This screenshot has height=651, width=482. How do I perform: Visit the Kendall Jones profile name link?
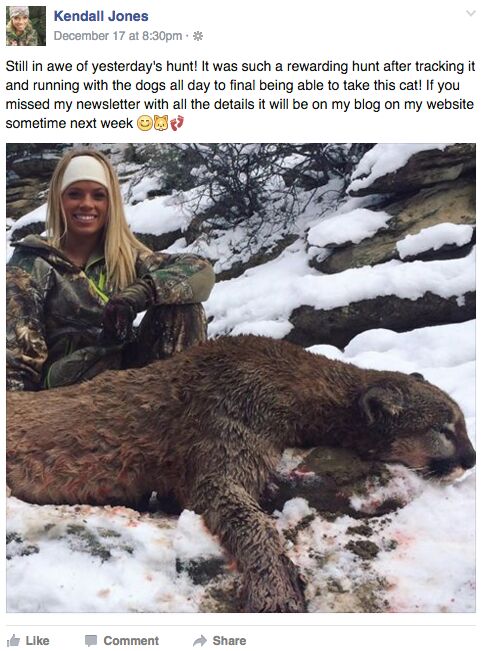pyautogui.click(x=101, y=16)
